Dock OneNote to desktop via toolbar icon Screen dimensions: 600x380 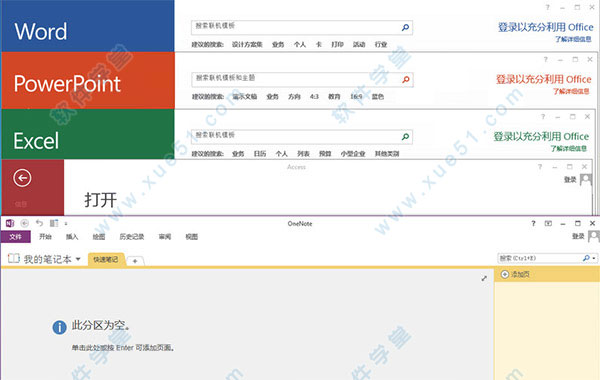click(54, 223)
